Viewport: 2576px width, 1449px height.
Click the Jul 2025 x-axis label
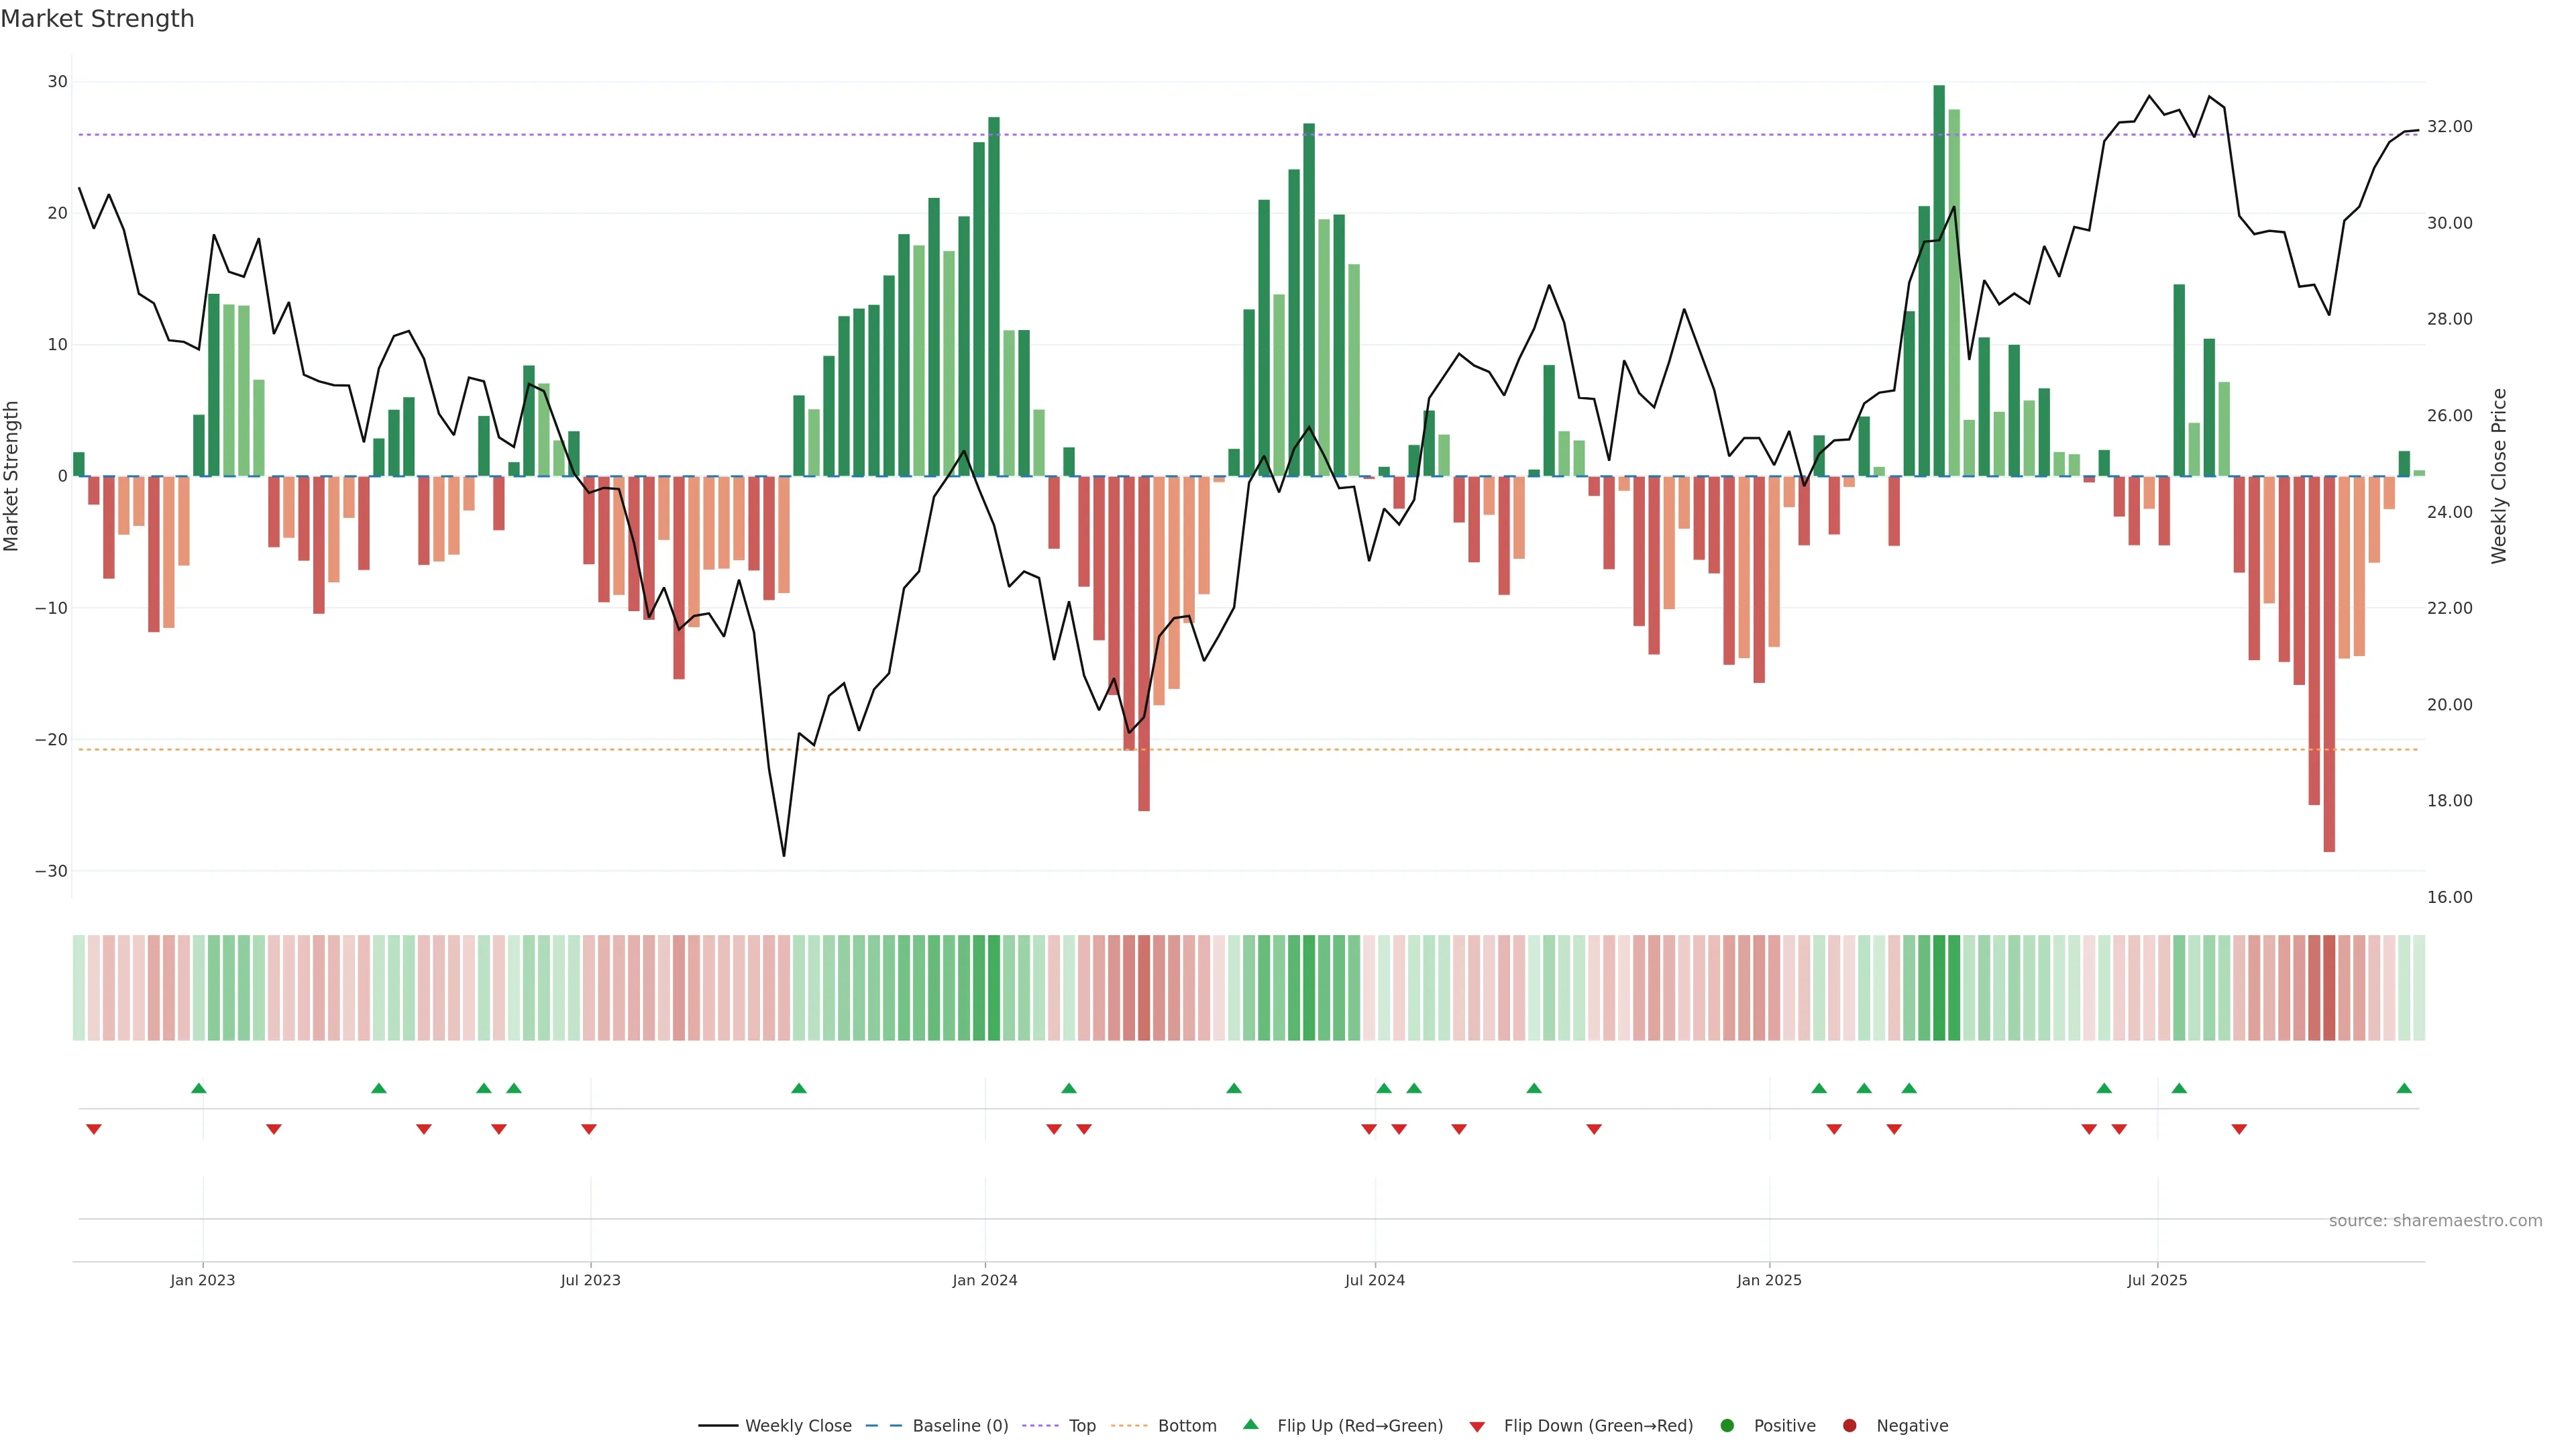coord(2157,1280)
